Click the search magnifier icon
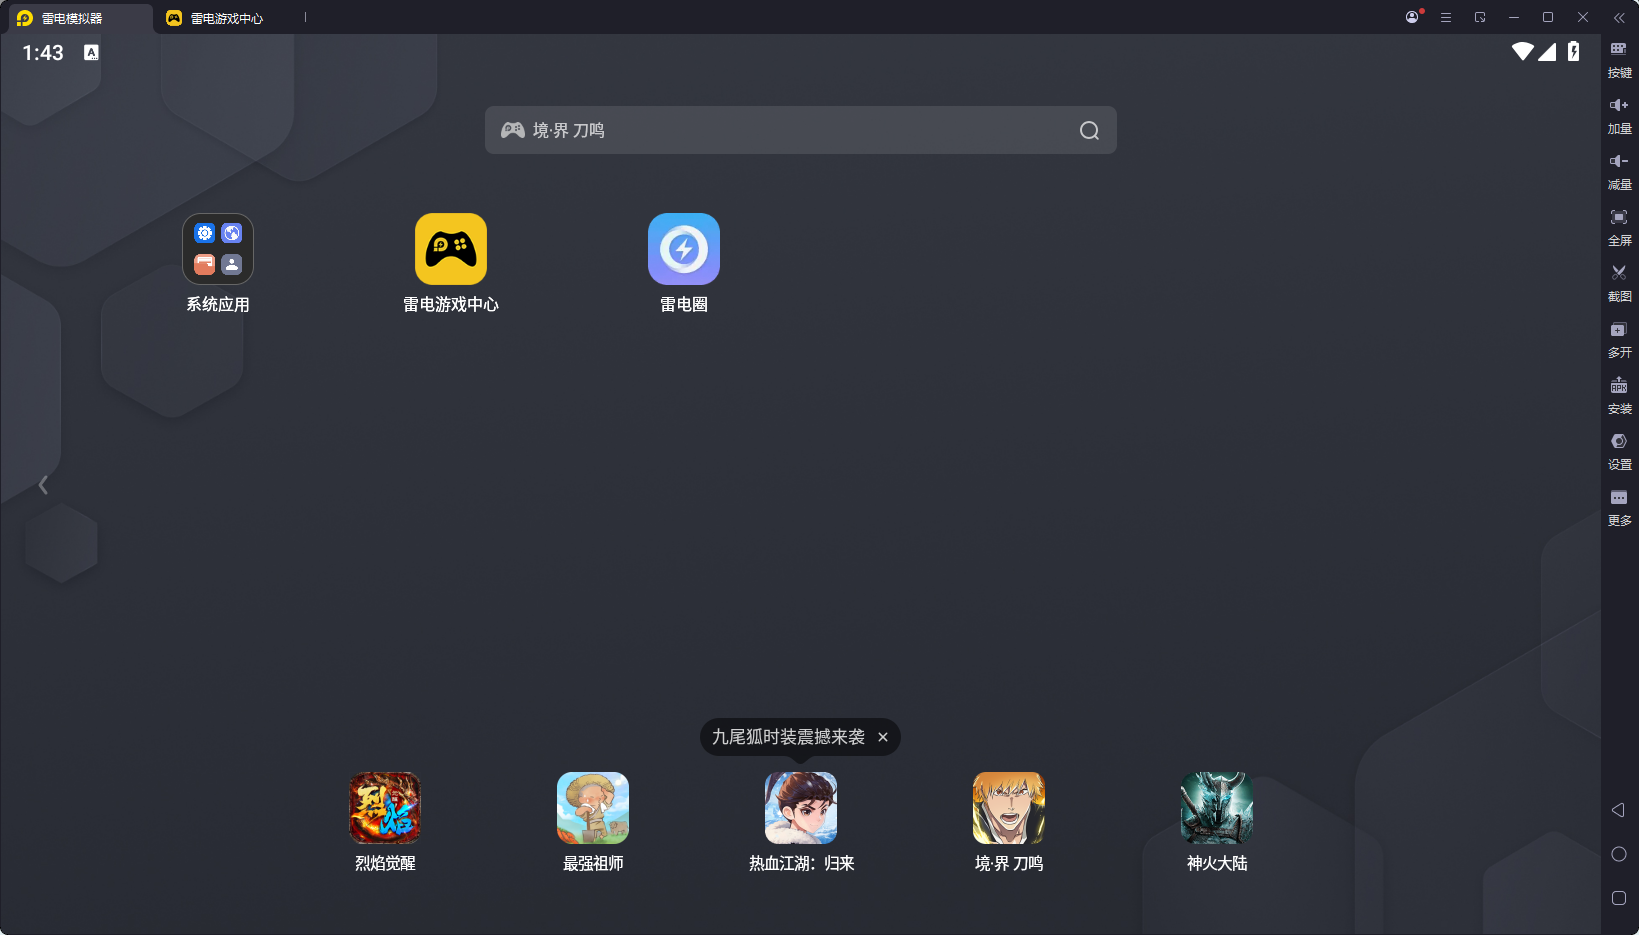Image resolution: width=1639 pixels, height=935 pixels. pos(1089,130)
